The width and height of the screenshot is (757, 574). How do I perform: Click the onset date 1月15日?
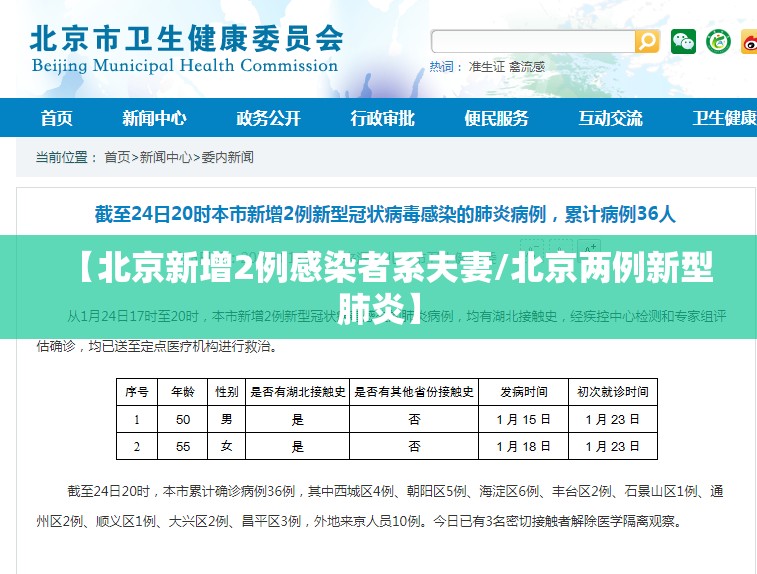point(523,420)
